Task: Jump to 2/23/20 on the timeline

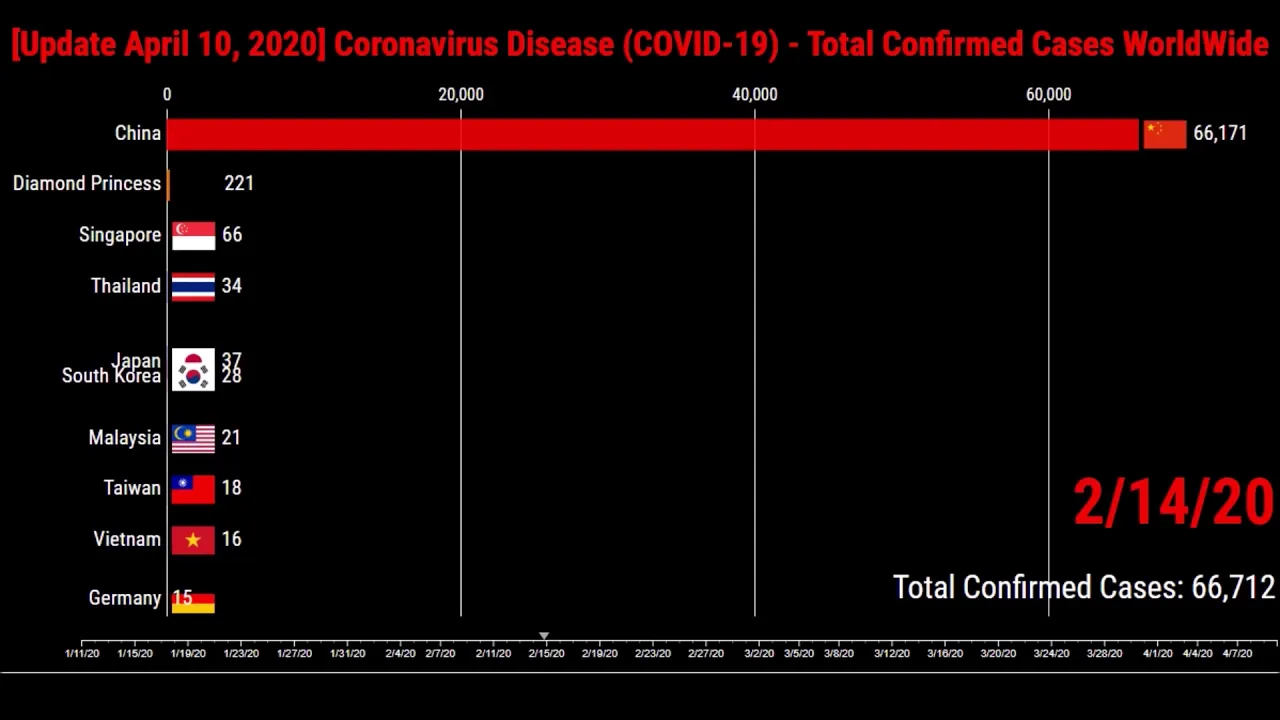Action: [652, 653]
